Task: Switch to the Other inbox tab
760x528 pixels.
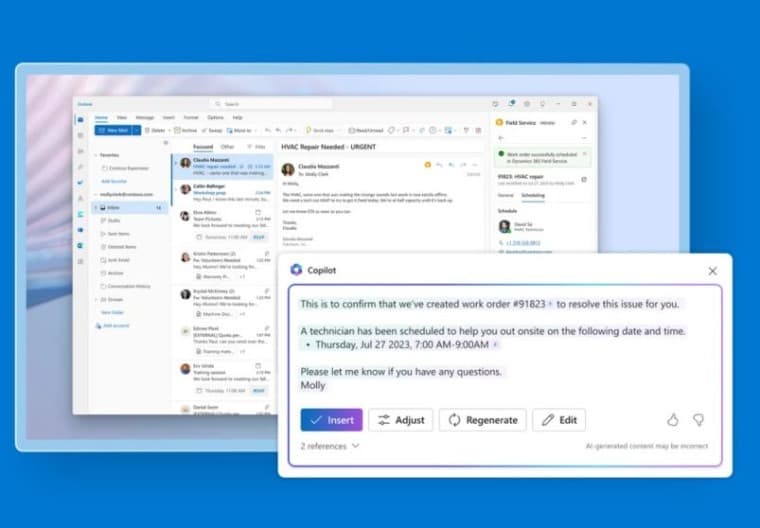Action: pyautogui.click(x=227, y=146)
